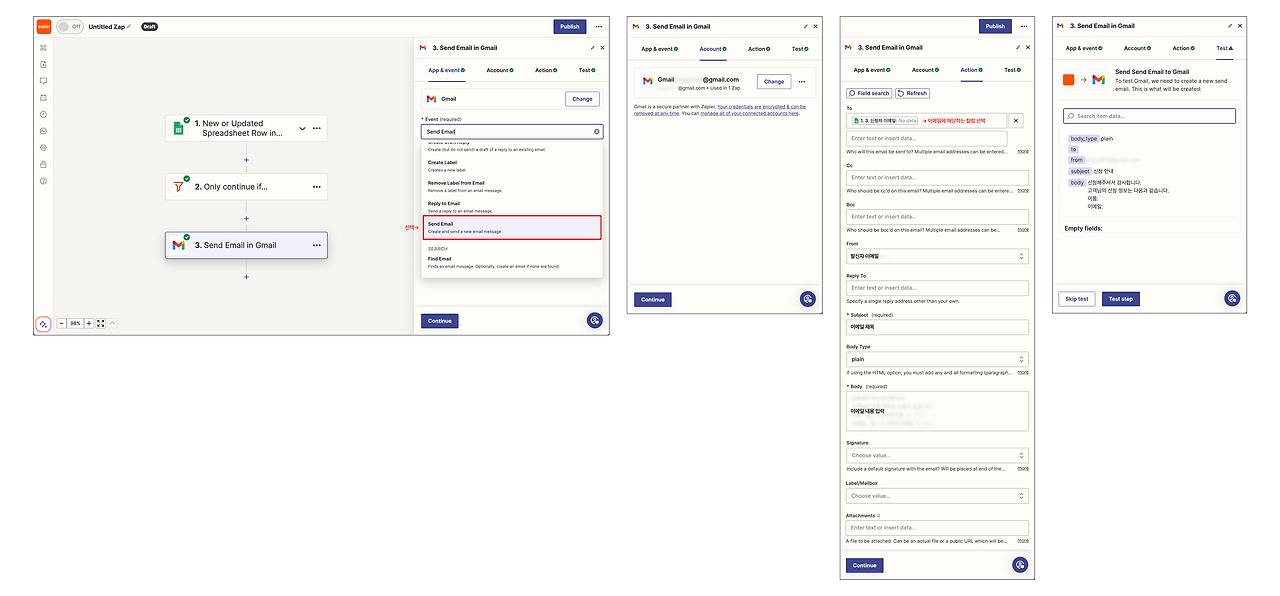
Task: Click the Refresh button in the Action panel
Action: pyautogui.click(x=912, y=93)
